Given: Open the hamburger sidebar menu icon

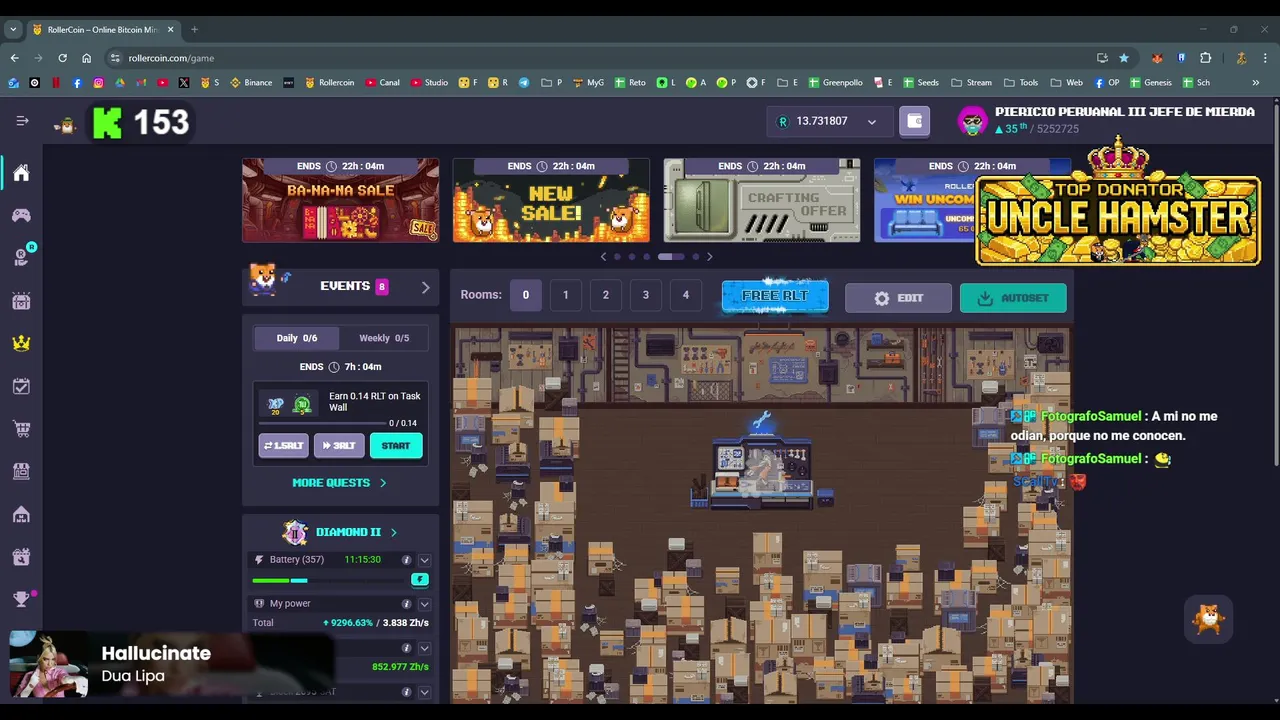Looking at the screenshot, I should click(x=22, y=121).
